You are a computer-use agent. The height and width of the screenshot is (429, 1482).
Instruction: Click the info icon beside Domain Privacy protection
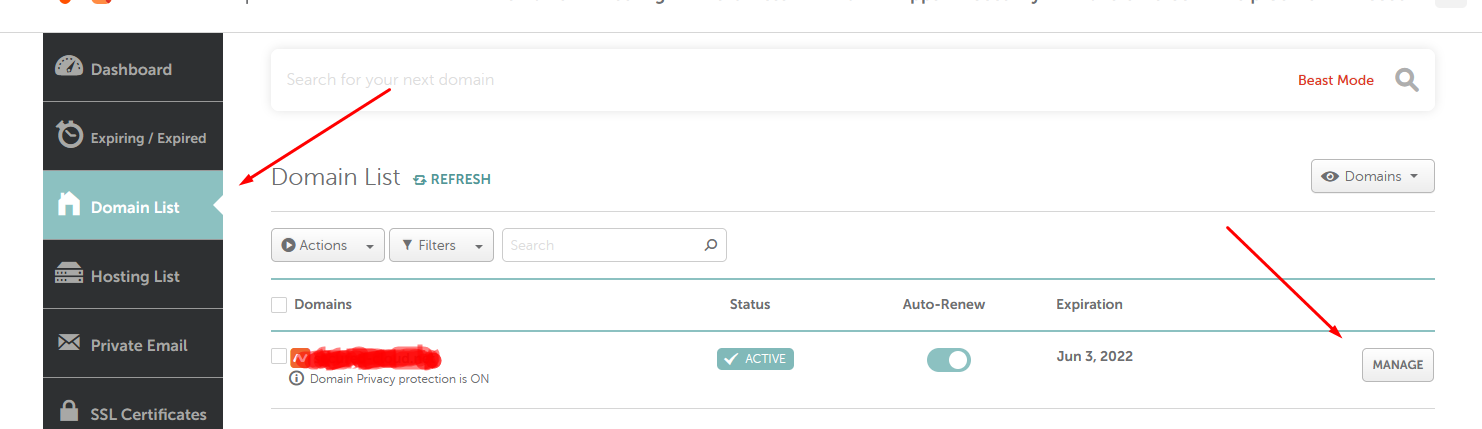pyautogui.click(x=296, y=379)
